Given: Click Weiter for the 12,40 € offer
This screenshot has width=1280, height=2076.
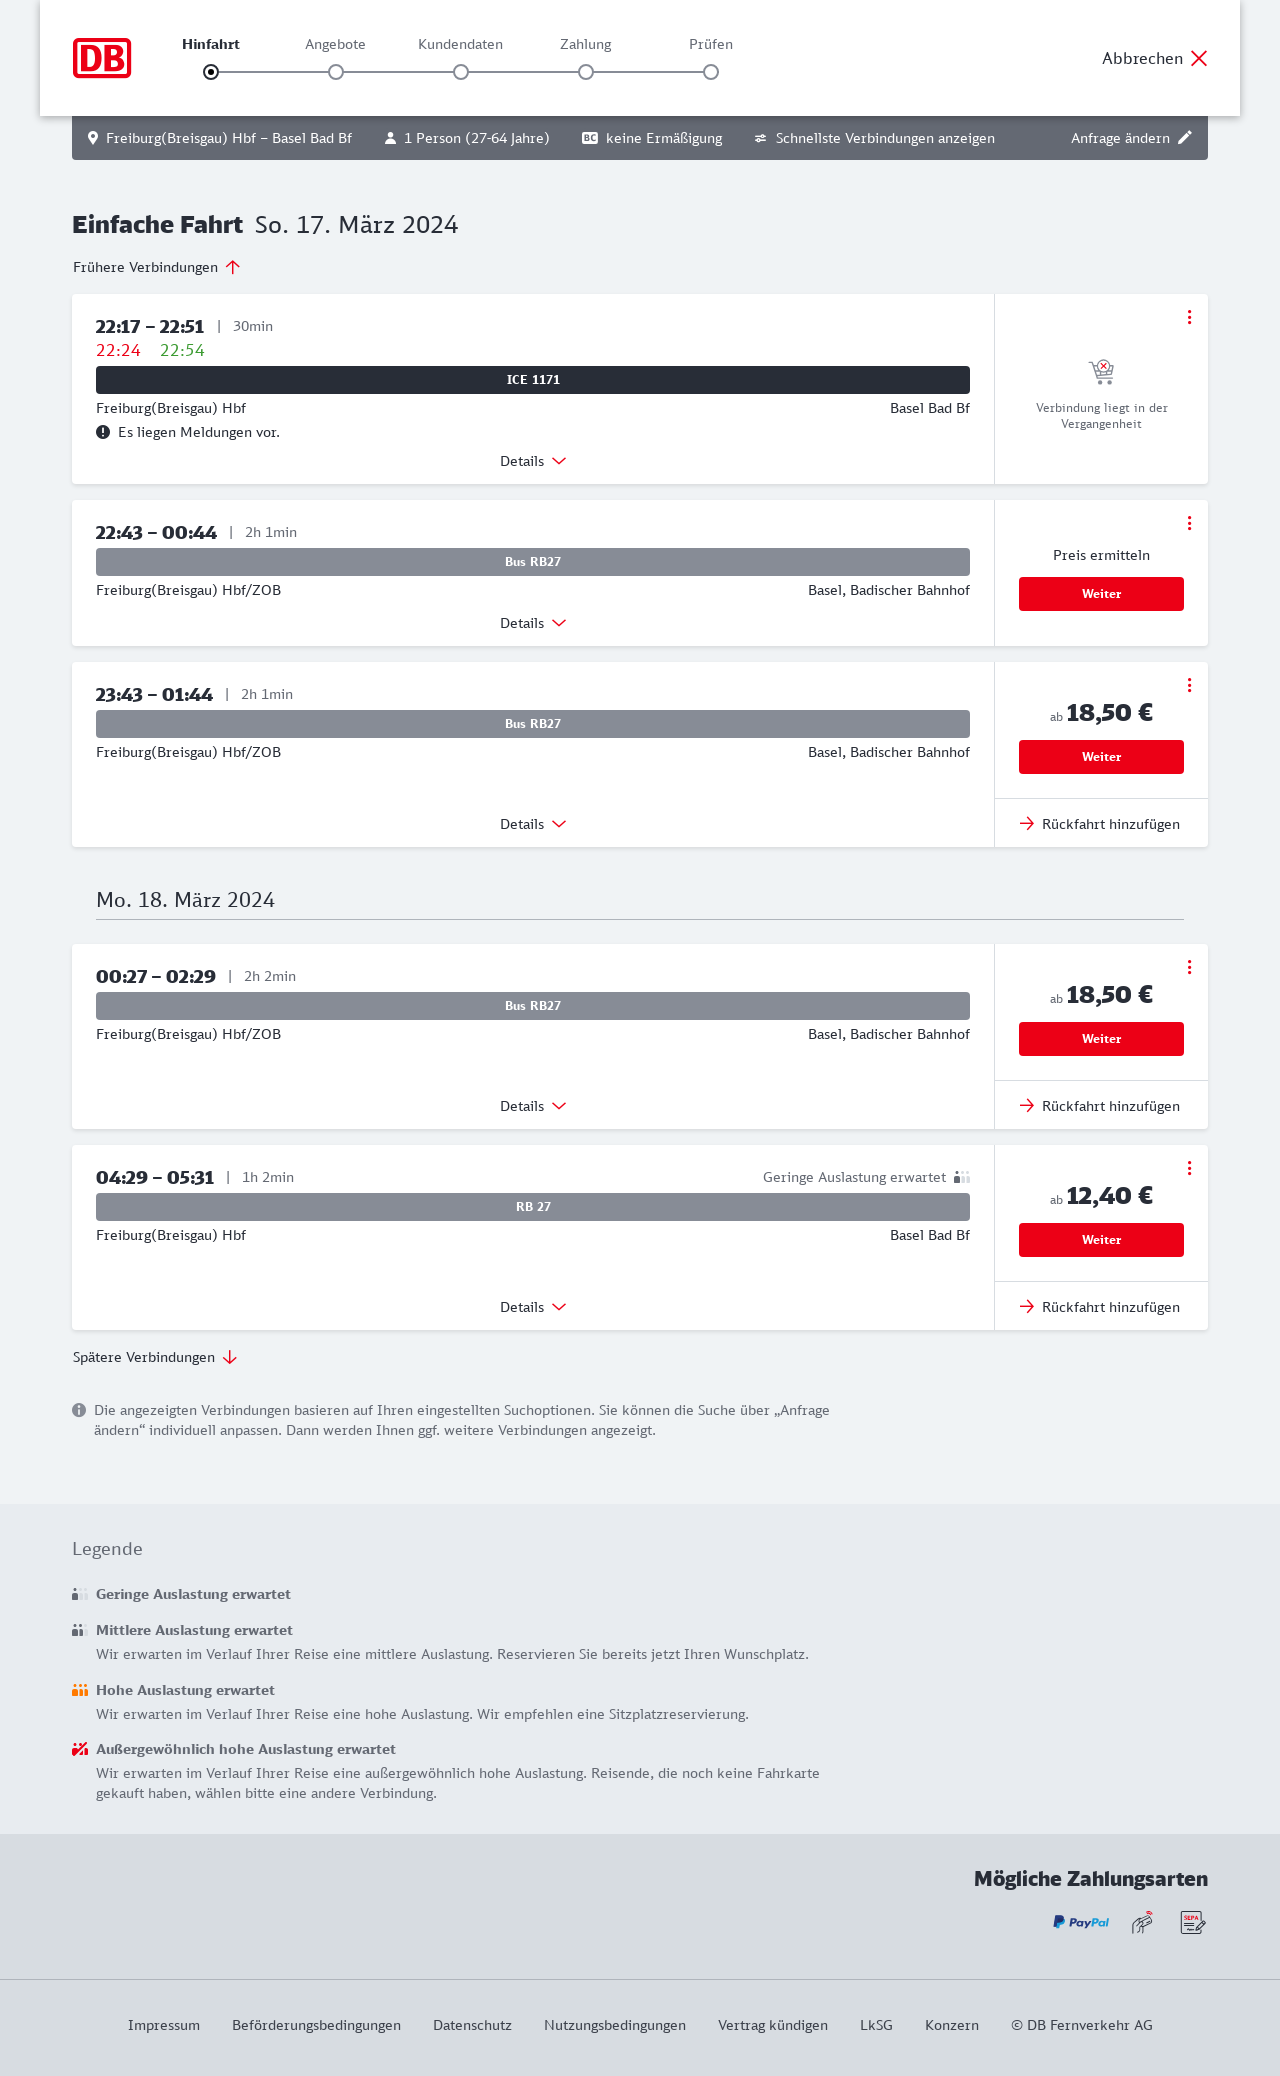Looking at the screenshot, I should (1101, 1240).
